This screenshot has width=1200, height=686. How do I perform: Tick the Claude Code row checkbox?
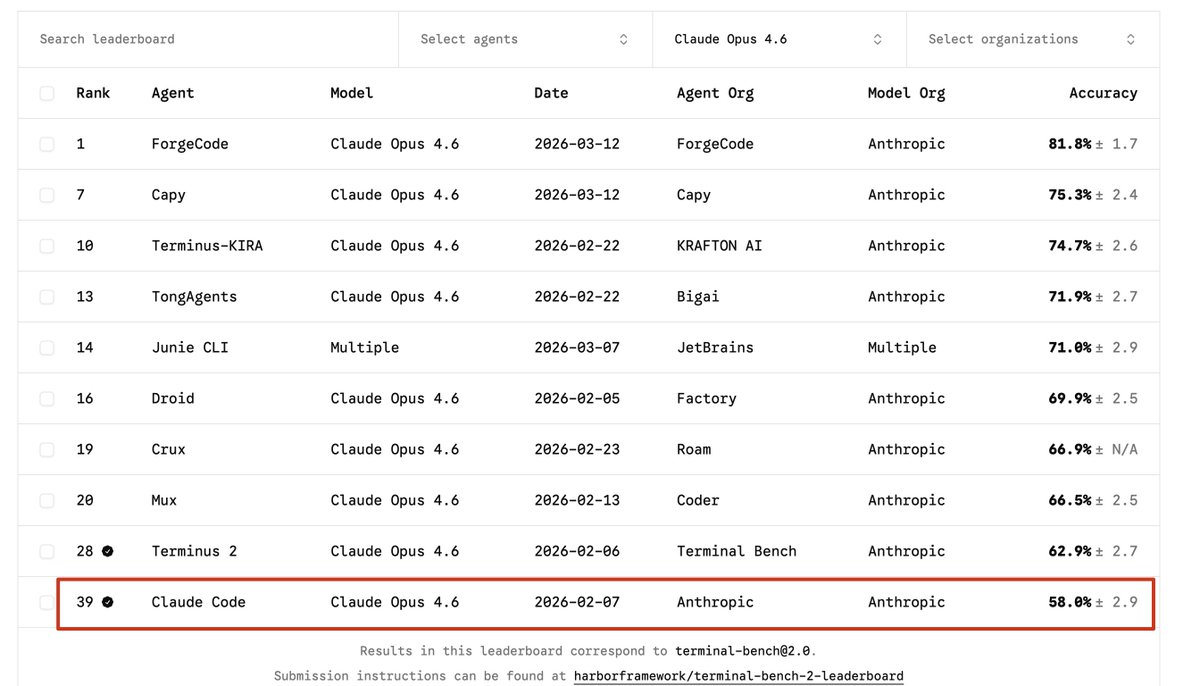click(x=47, y=602)
